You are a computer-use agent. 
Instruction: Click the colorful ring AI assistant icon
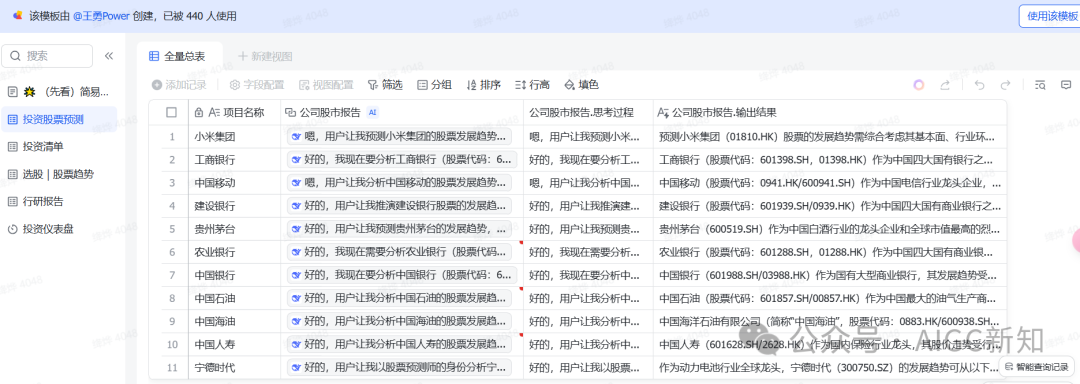[919, 85]
